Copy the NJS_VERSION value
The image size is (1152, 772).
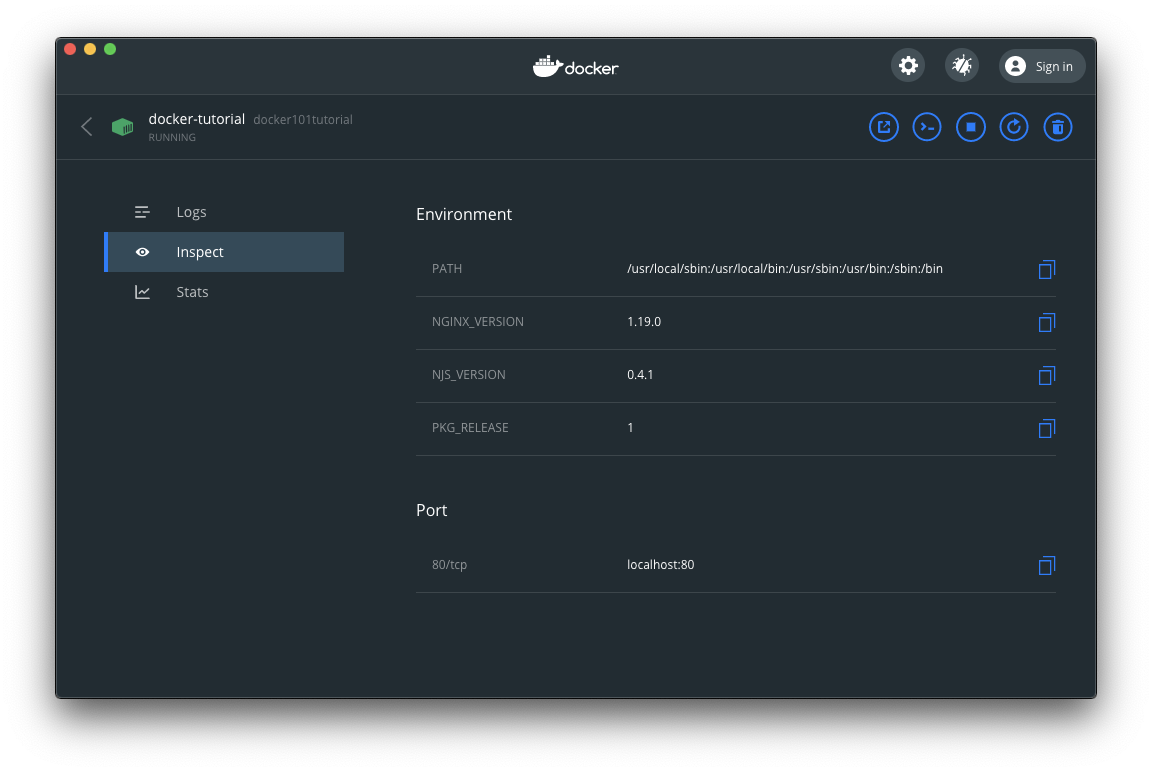[1046, 375]
